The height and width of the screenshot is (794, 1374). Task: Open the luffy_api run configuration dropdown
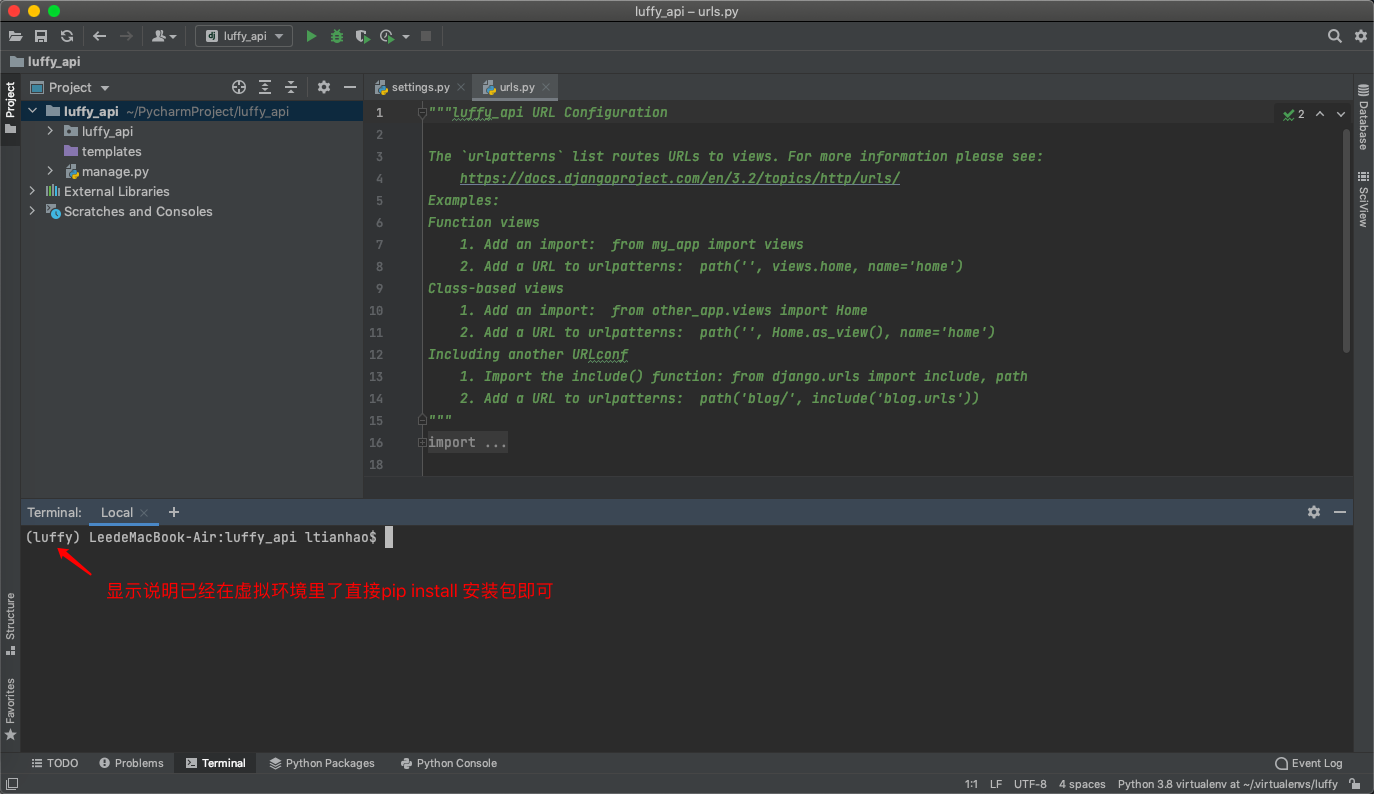pos(244,36)
